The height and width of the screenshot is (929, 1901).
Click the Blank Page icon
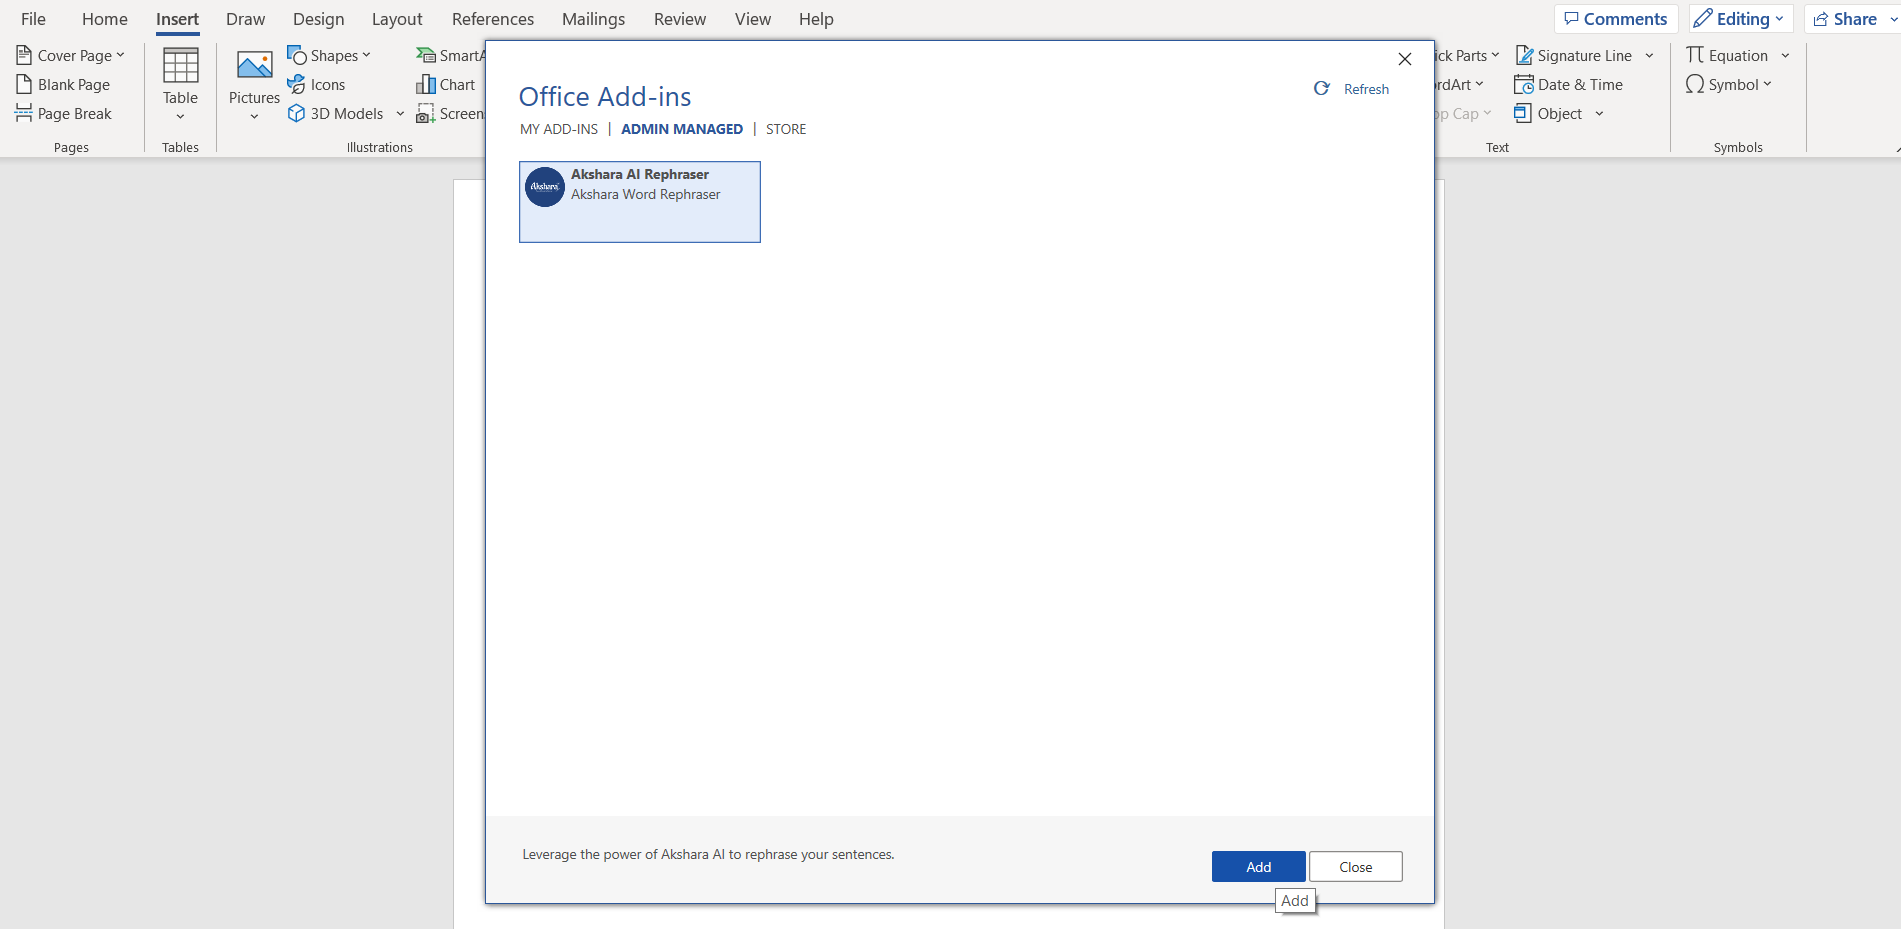[24, 85]
